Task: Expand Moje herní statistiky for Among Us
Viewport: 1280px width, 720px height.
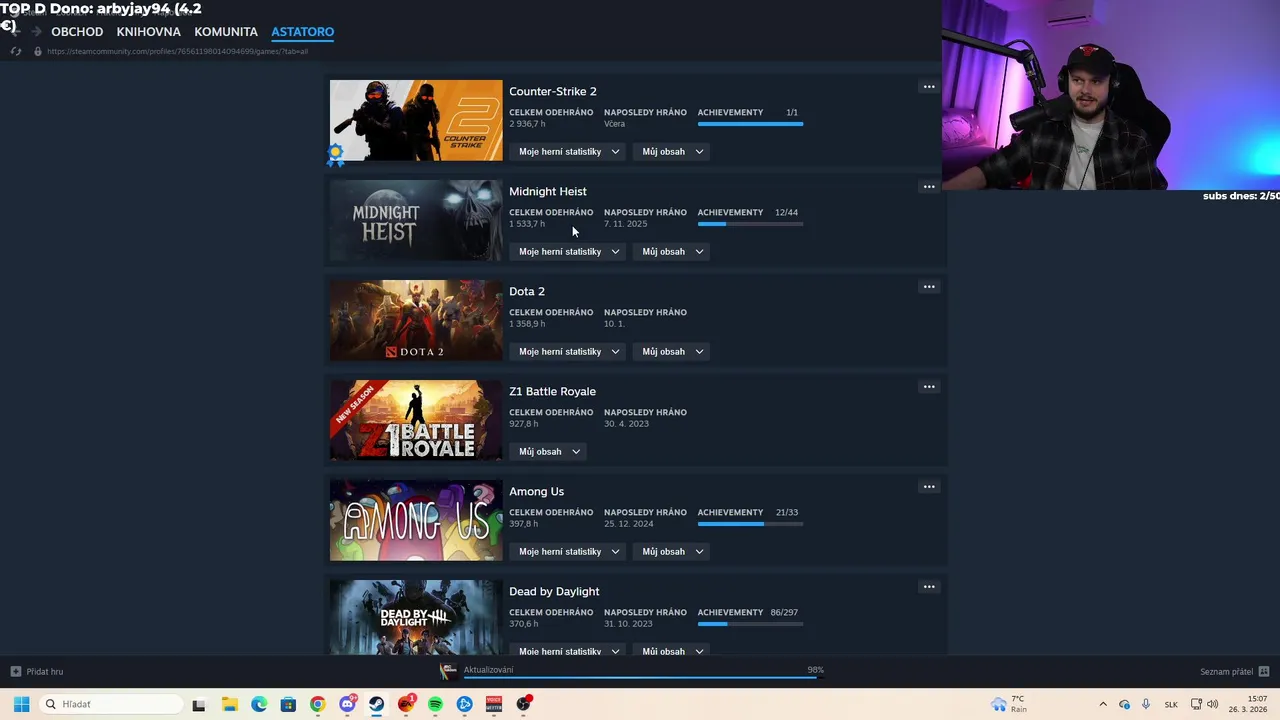Action: (569, 552)
